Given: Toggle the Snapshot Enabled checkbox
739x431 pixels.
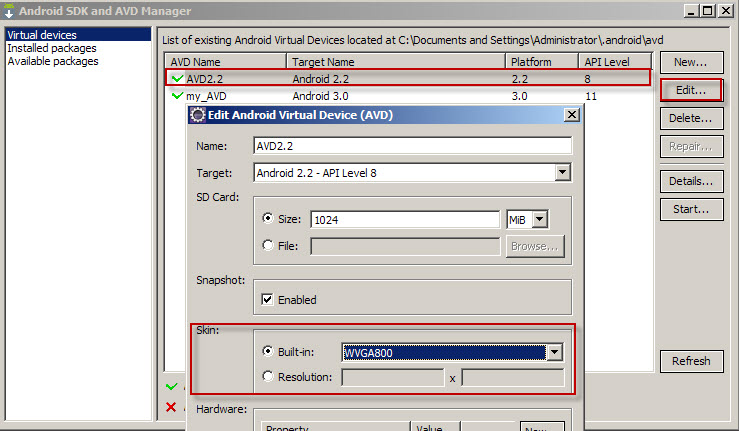Looking at the screenshot, I should click(x=267, y=299).
